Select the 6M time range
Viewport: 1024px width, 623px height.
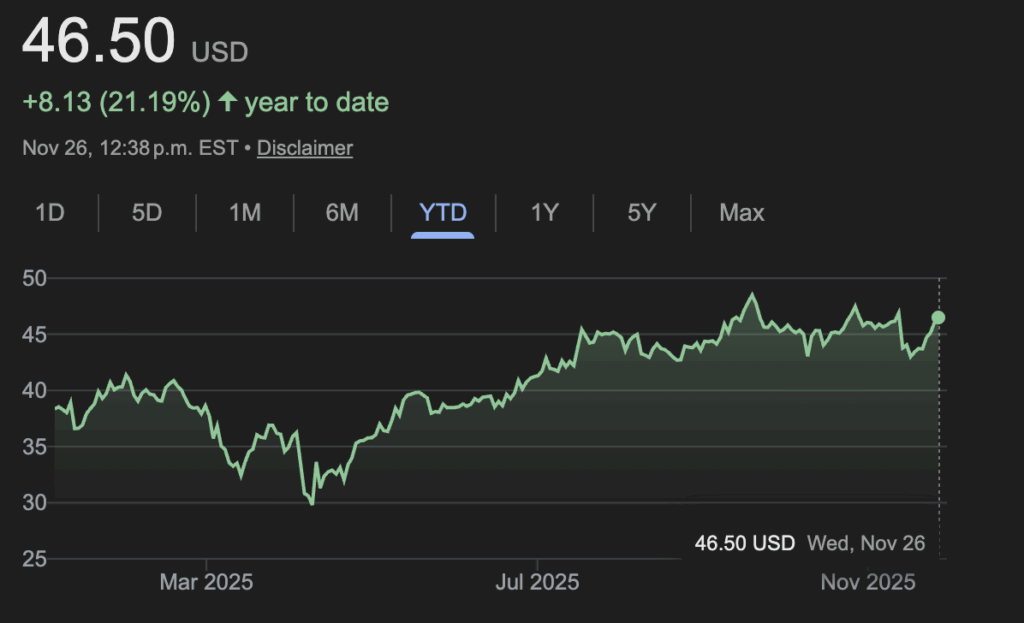click(x=342, y=212)
